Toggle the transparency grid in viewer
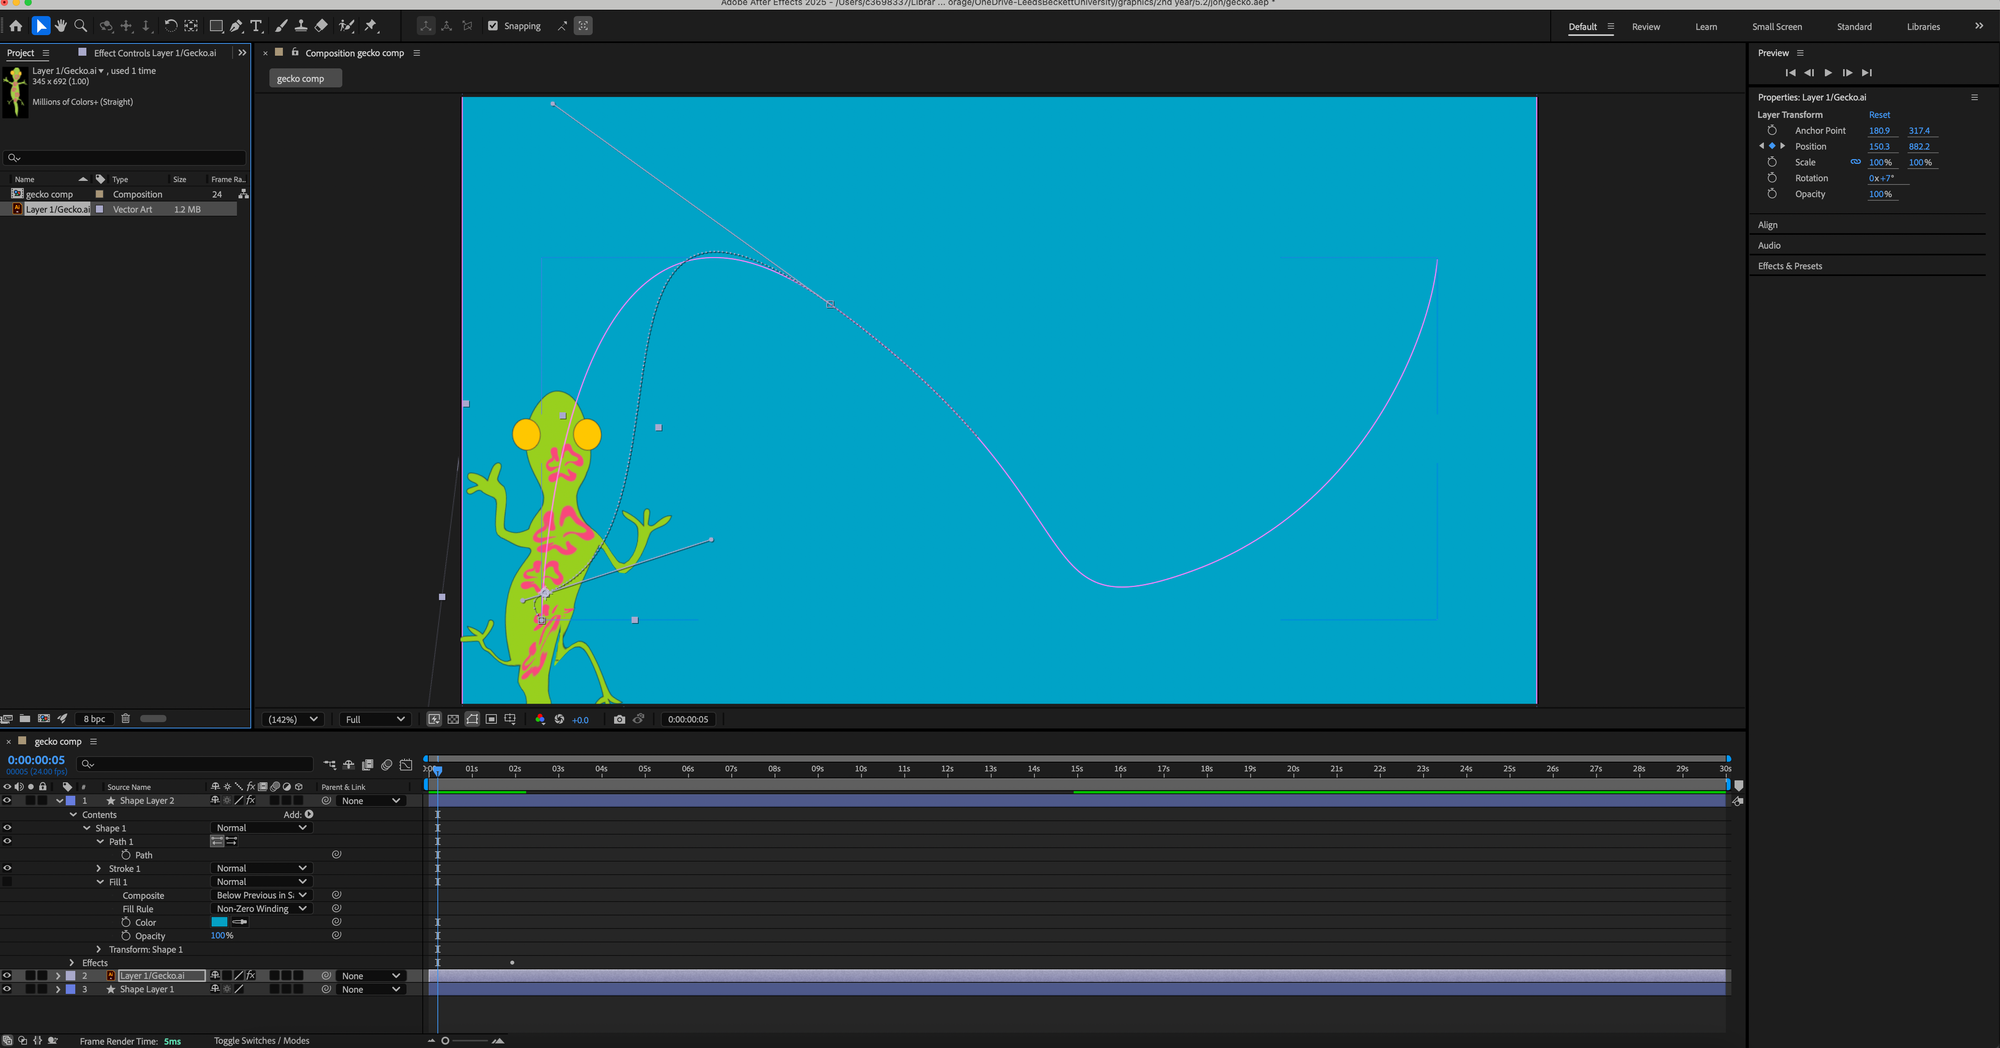The image size is (2000, 1048). (453, 719)
